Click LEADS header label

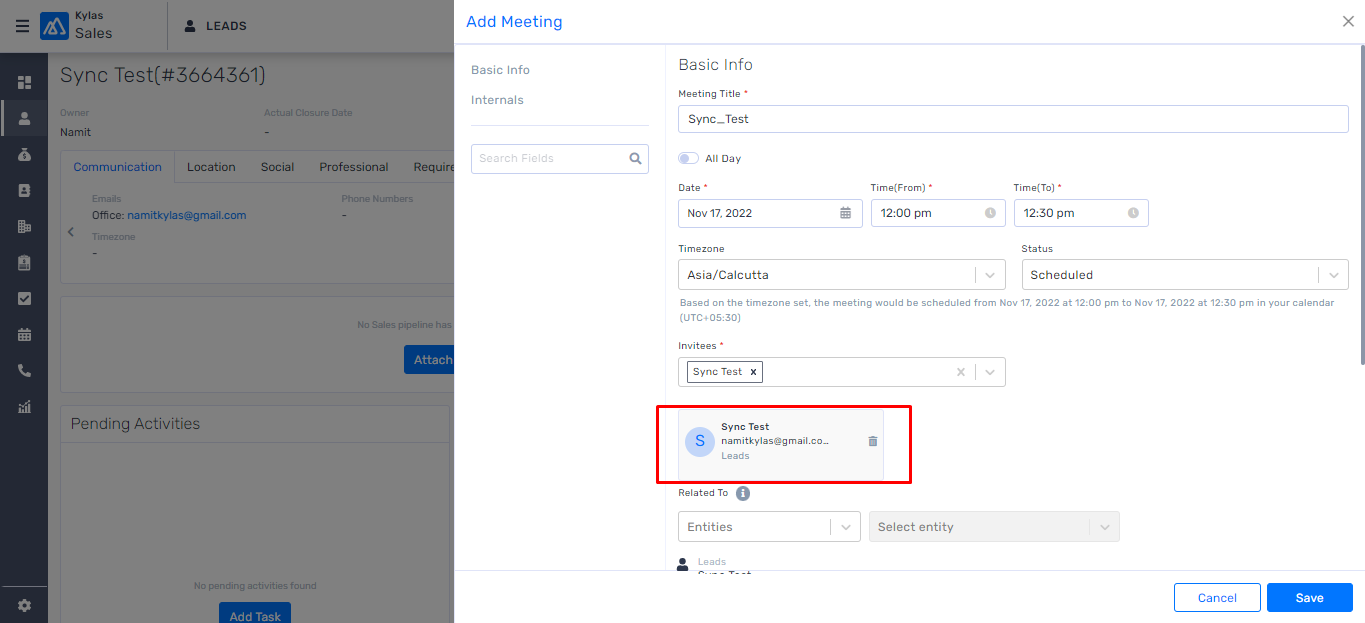point(226,26)
